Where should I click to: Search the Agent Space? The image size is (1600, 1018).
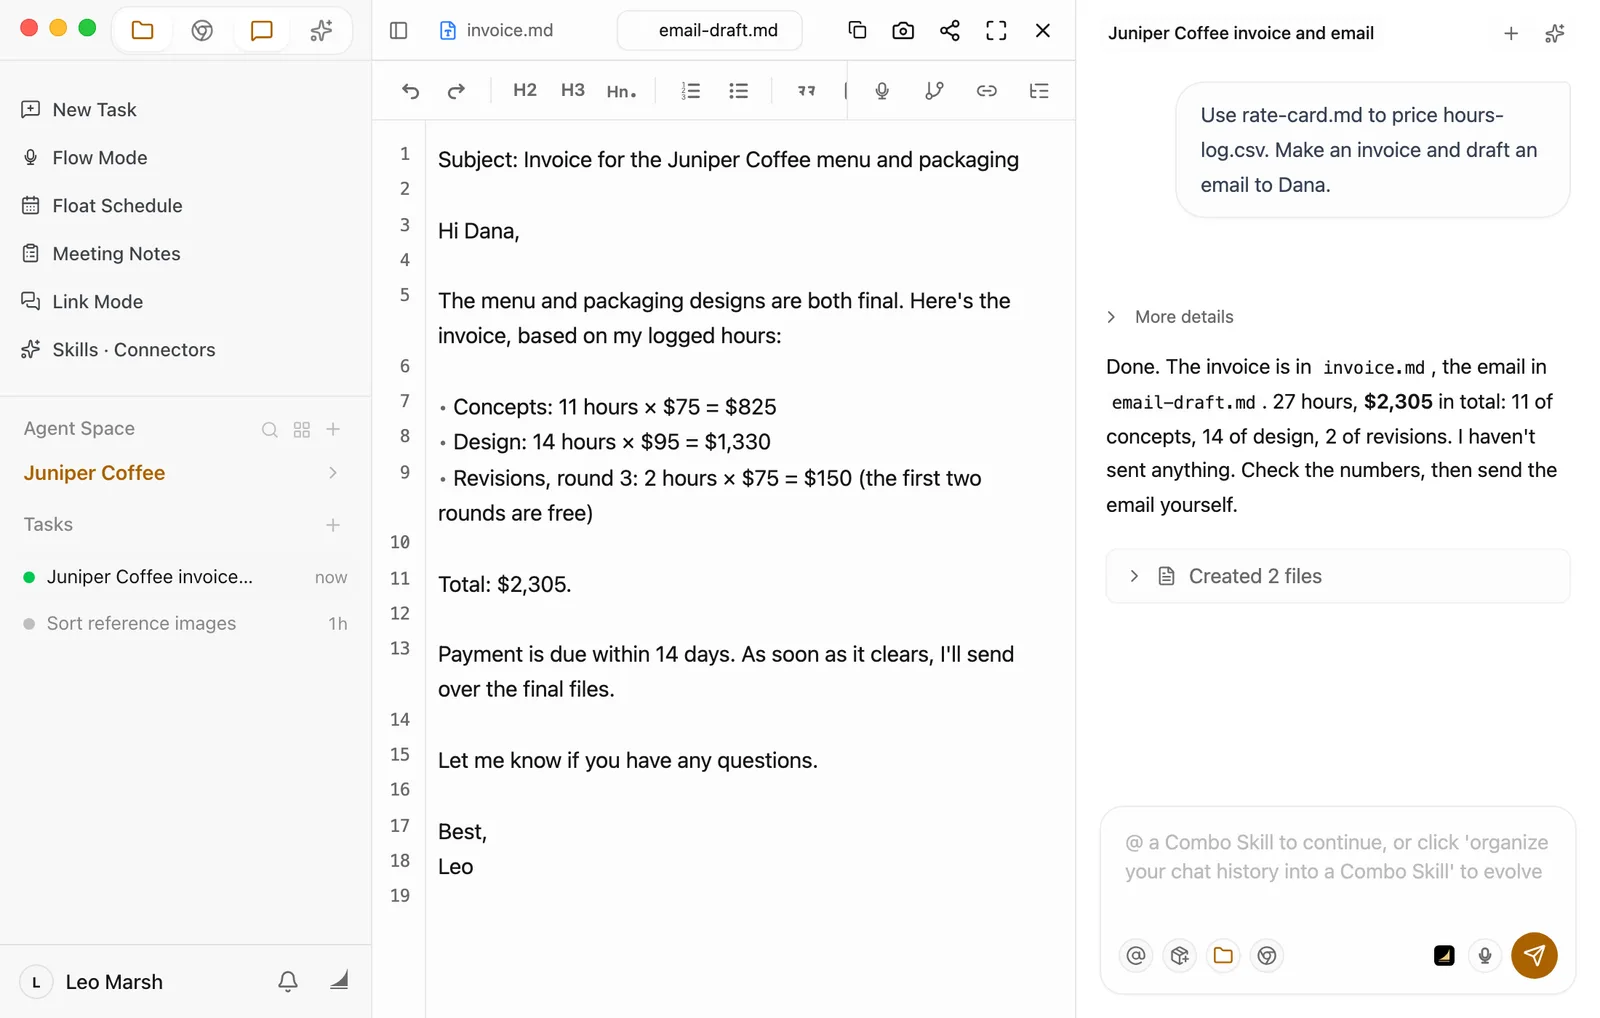pos(270,429)
